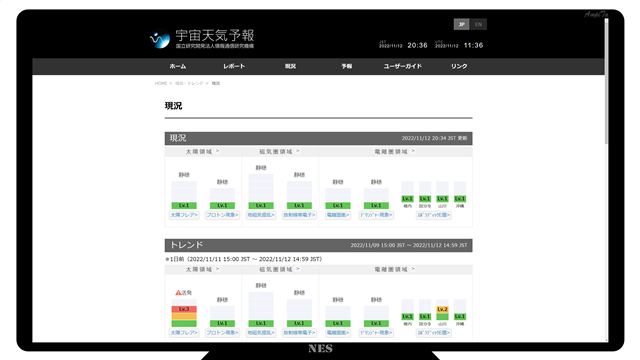Open 電離圏嵐> button in the 現況 panel
This screenshot has height=360, width=640.
338,215
